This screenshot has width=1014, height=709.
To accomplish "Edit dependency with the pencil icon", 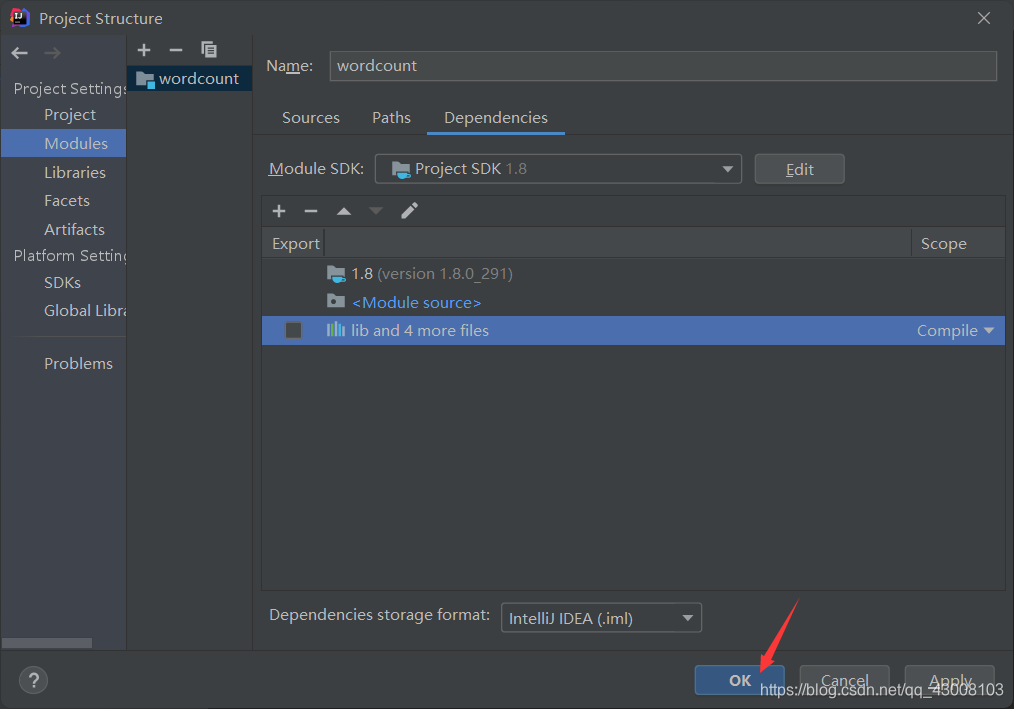I will [x=409, y=211].
